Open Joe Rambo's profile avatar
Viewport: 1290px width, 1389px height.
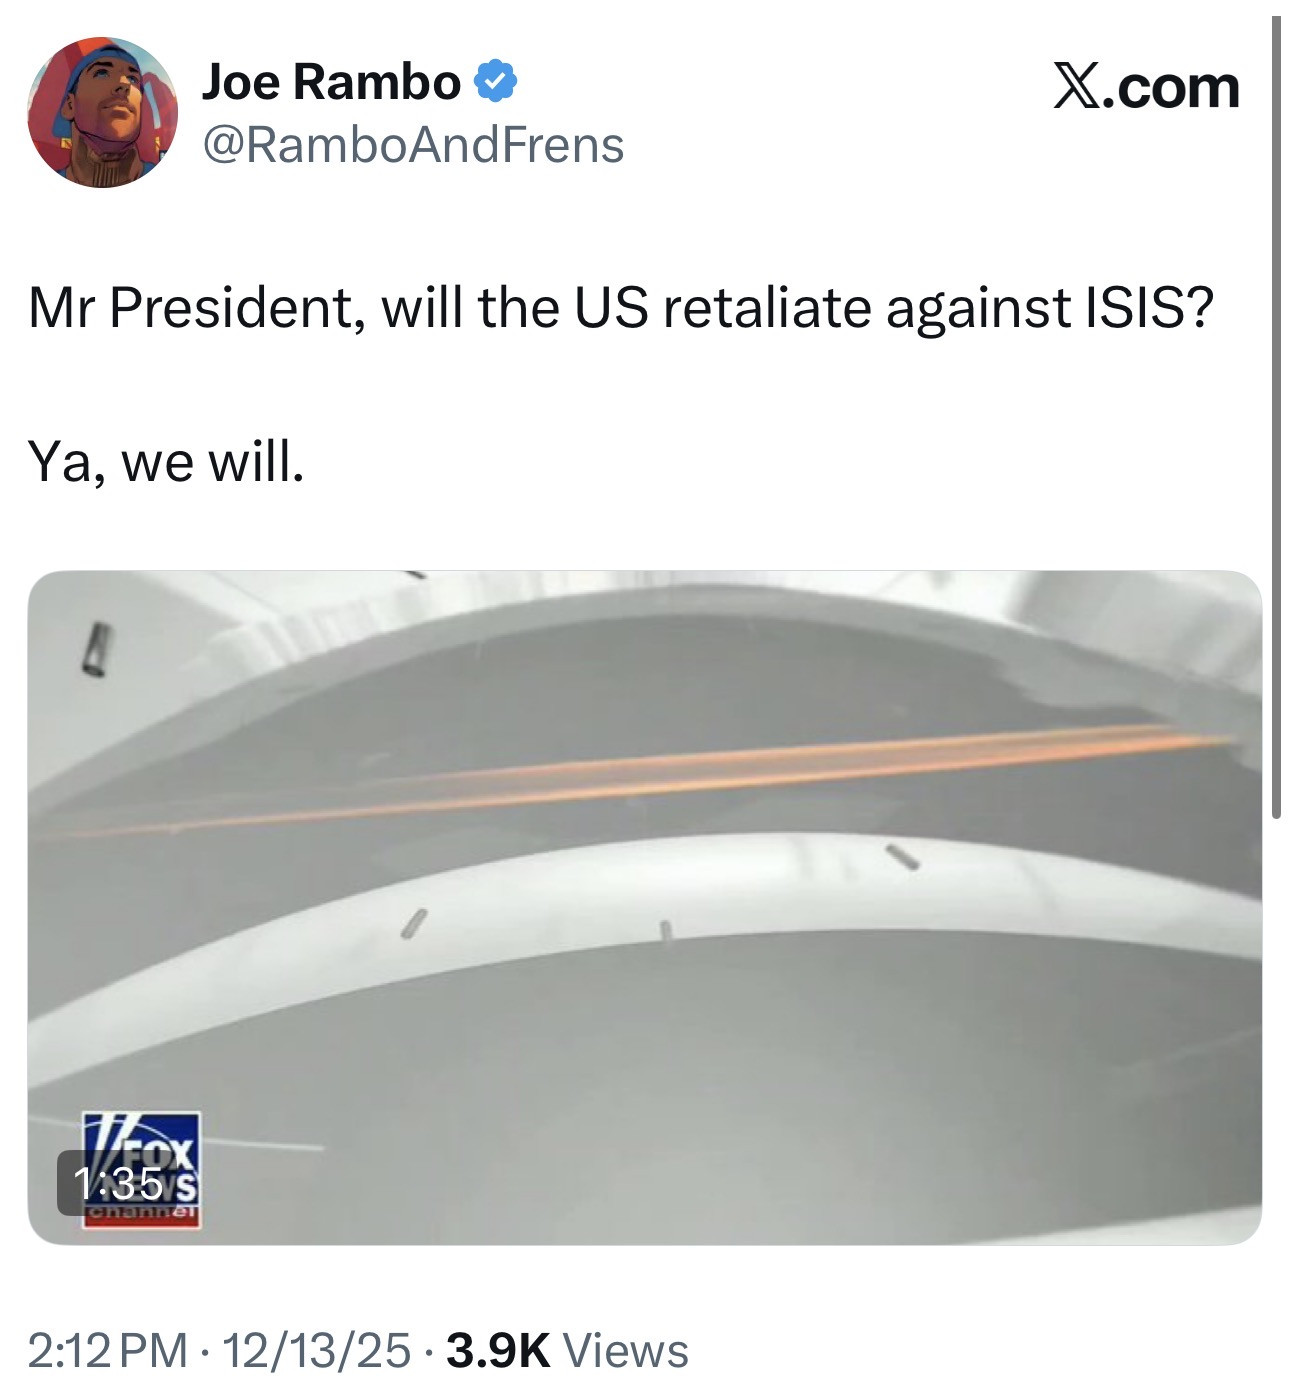102,113
